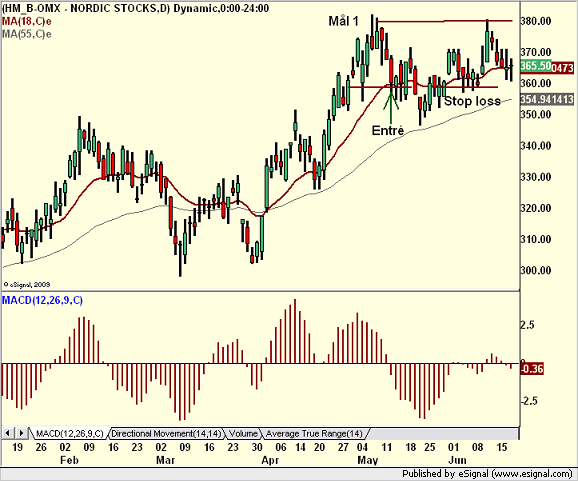Image resolution: width=578 pixels, height=481 pixels.
Task: Click the grey 354.94 MA value marker
Action: click(547, 99)
